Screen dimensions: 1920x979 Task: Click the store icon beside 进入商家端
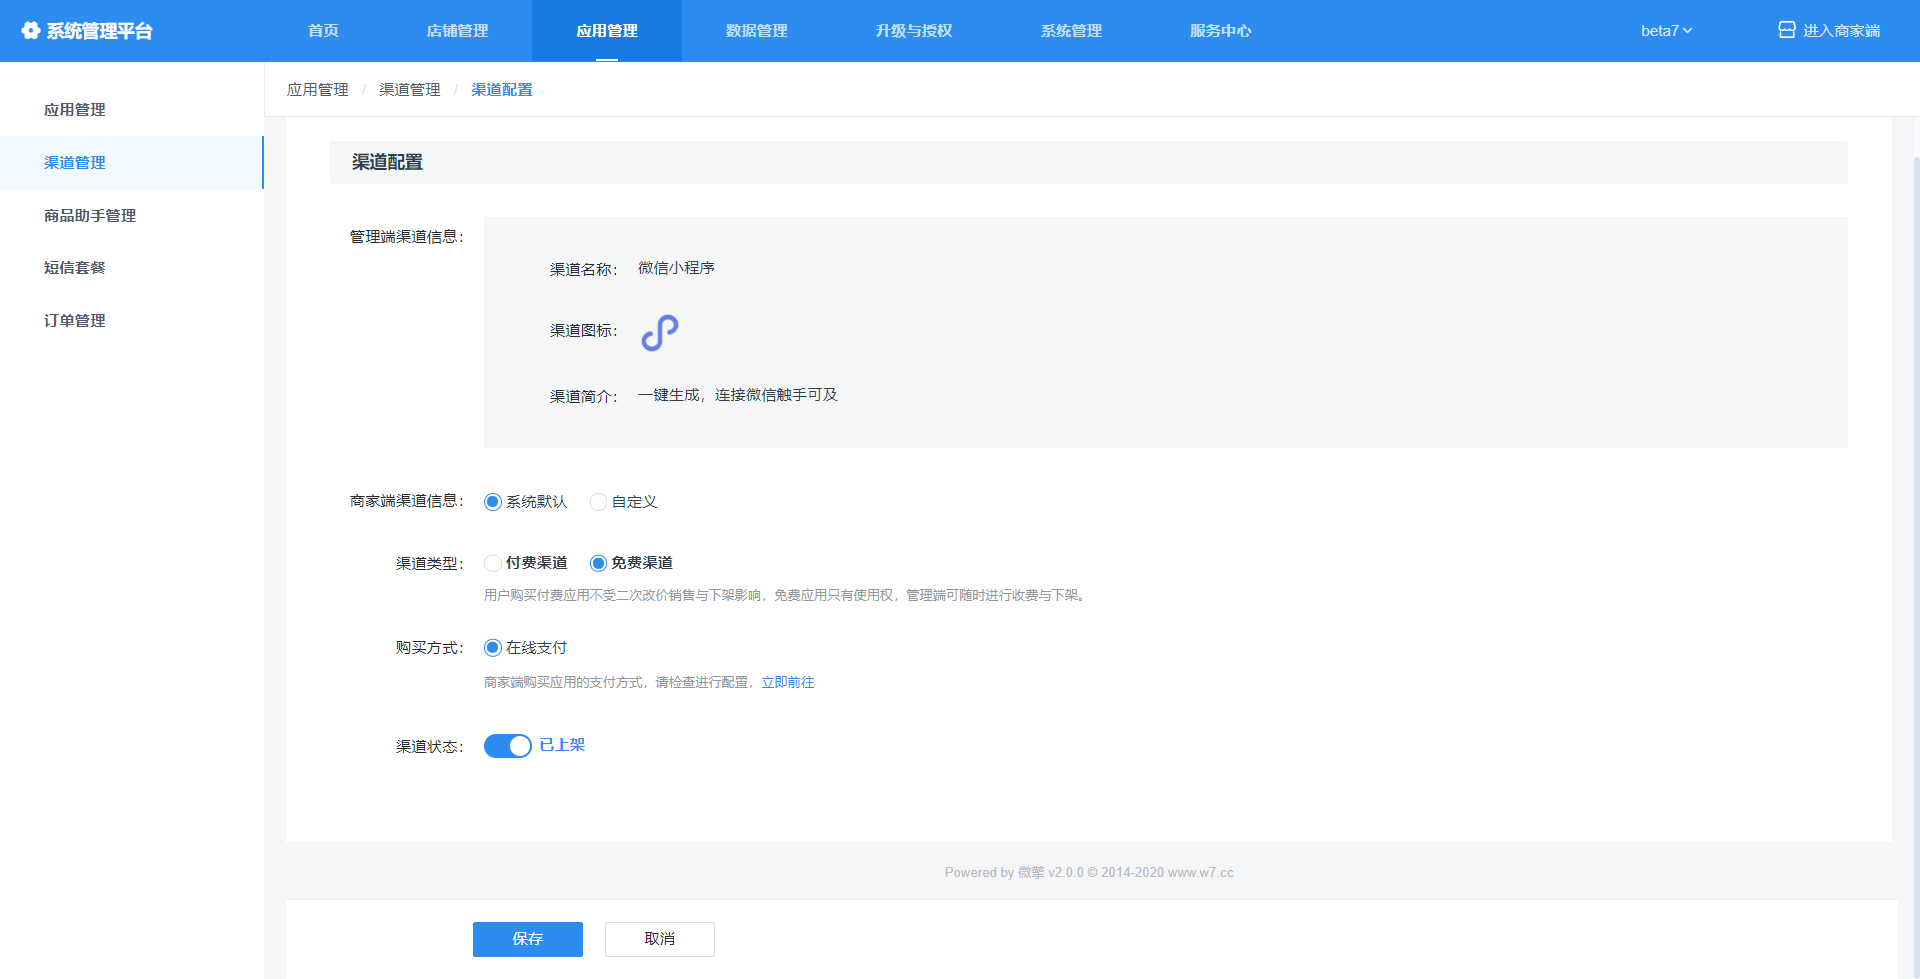(1787, 30)
